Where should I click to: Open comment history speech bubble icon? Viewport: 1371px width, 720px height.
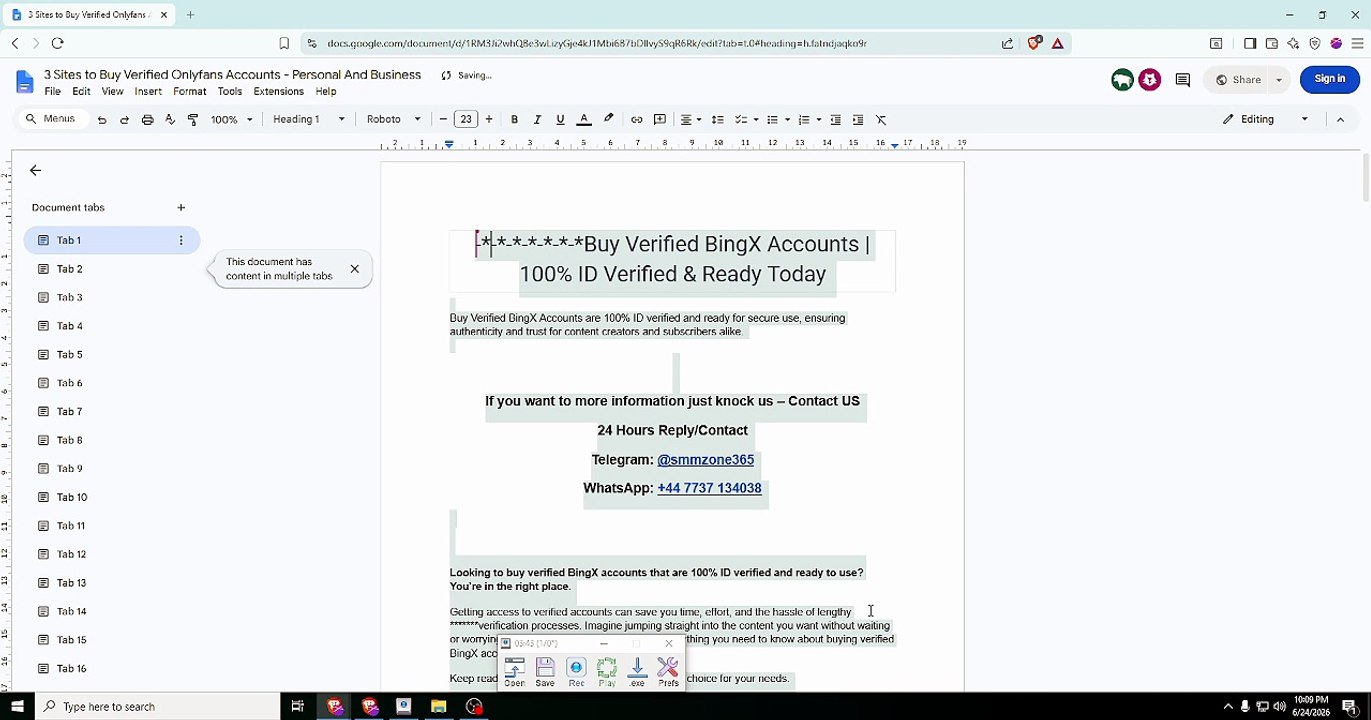(1183, 80)
